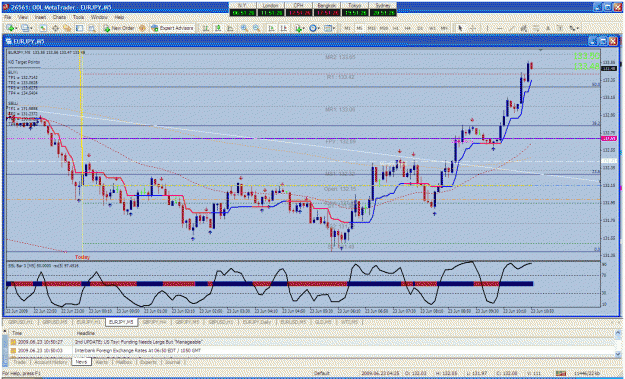Select the Draw Horizontal Line tool
Image resolution: width=625 pixels, height=379 pixels.
(x=499, y=28)
